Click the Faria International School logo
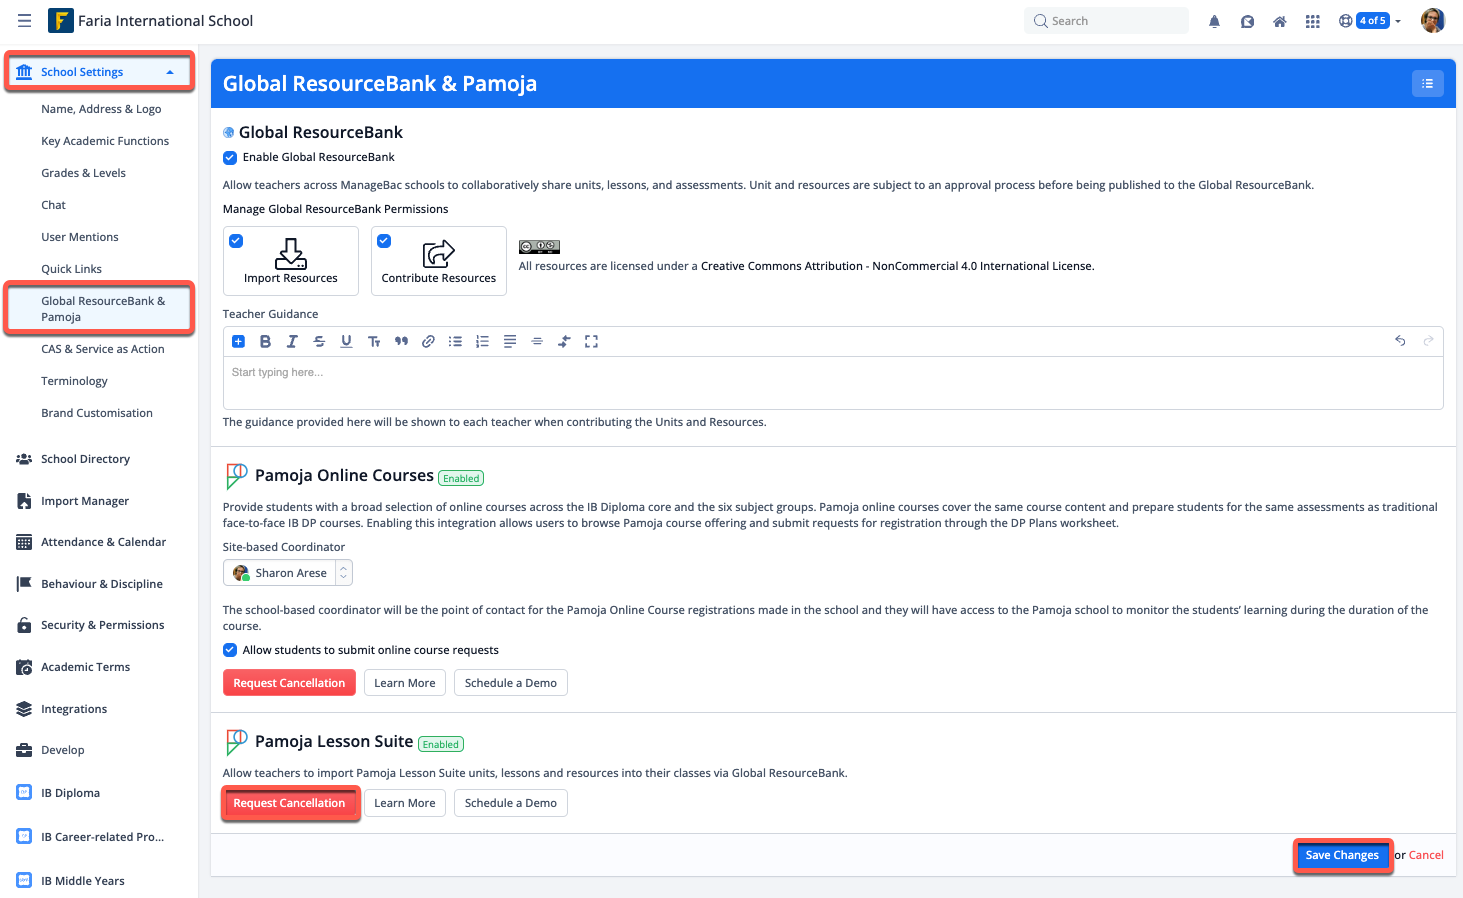 tap(60, 20)
